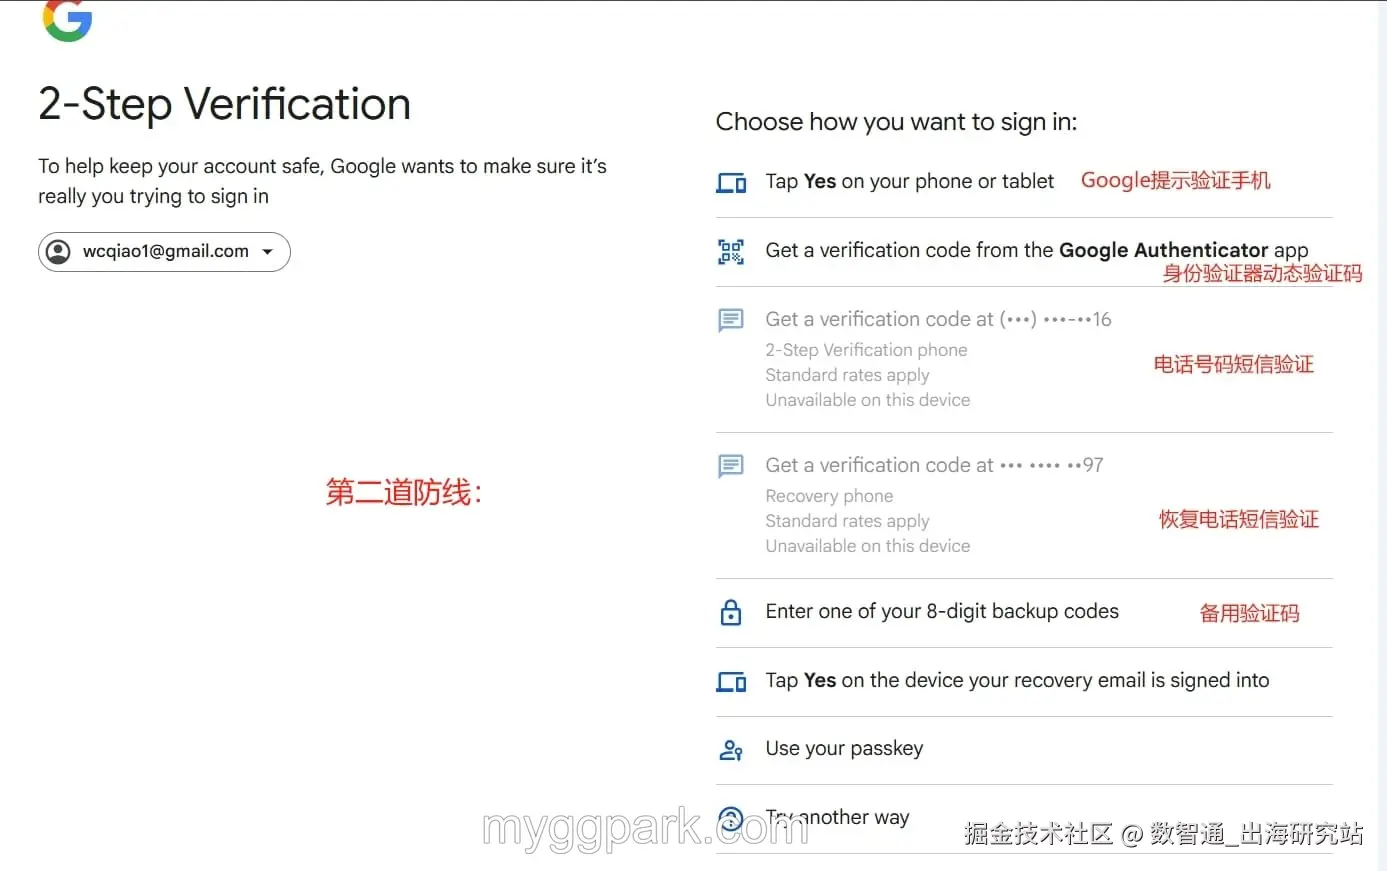Click the dropdown arrow beside wcqiao1@gmail.com
The height and width of the screenshot is (871, 1387).
268,252
